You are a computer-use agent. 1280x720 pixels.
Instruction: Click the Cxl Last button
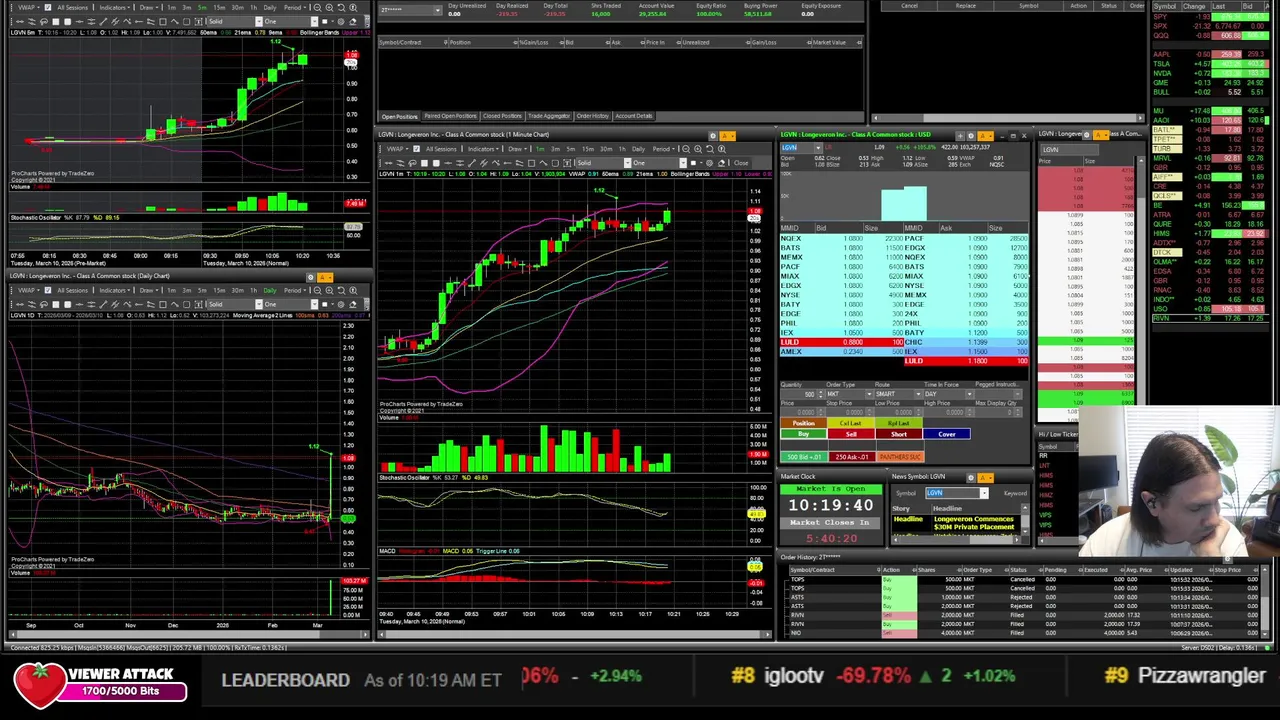[x=851, y=423]
